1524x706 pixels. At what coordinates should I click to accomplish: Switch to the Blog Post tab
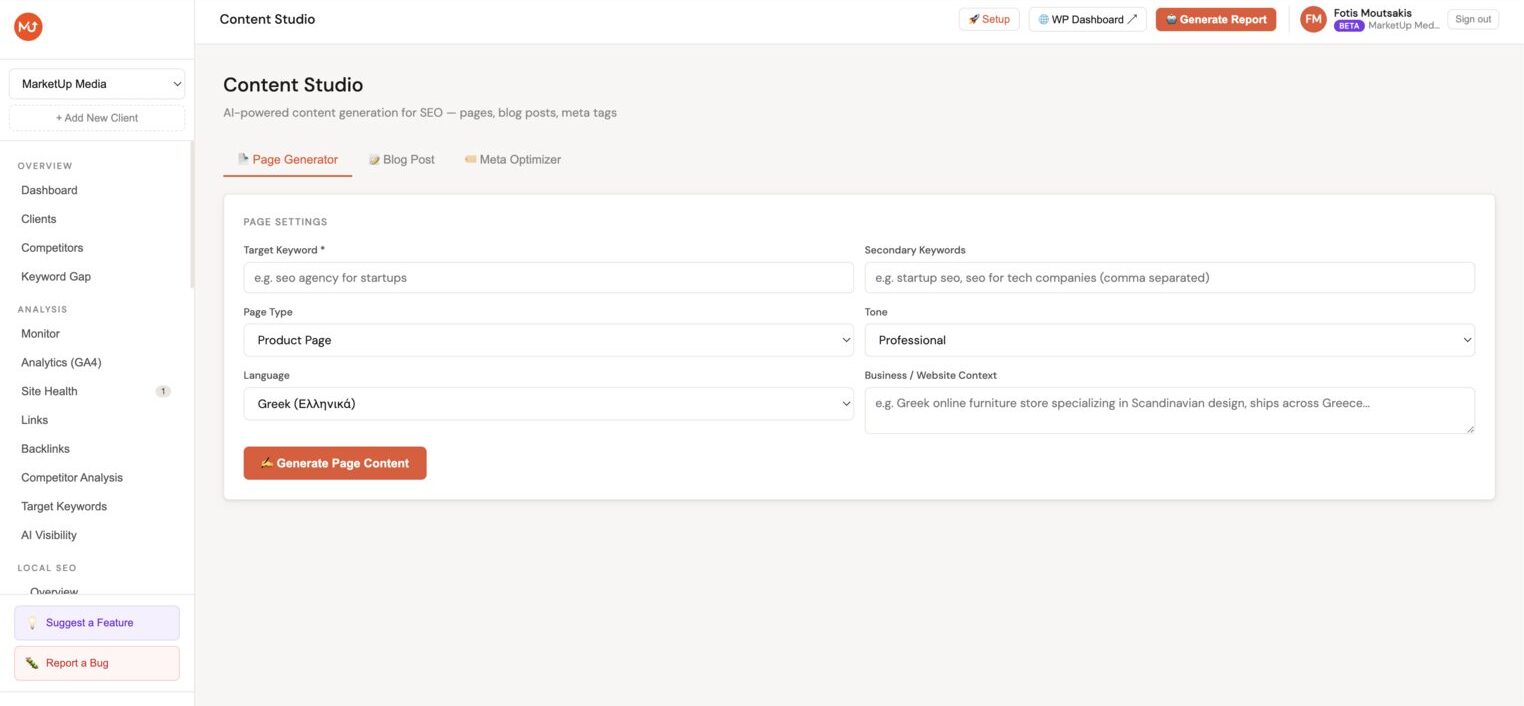(x=402, y=159)
